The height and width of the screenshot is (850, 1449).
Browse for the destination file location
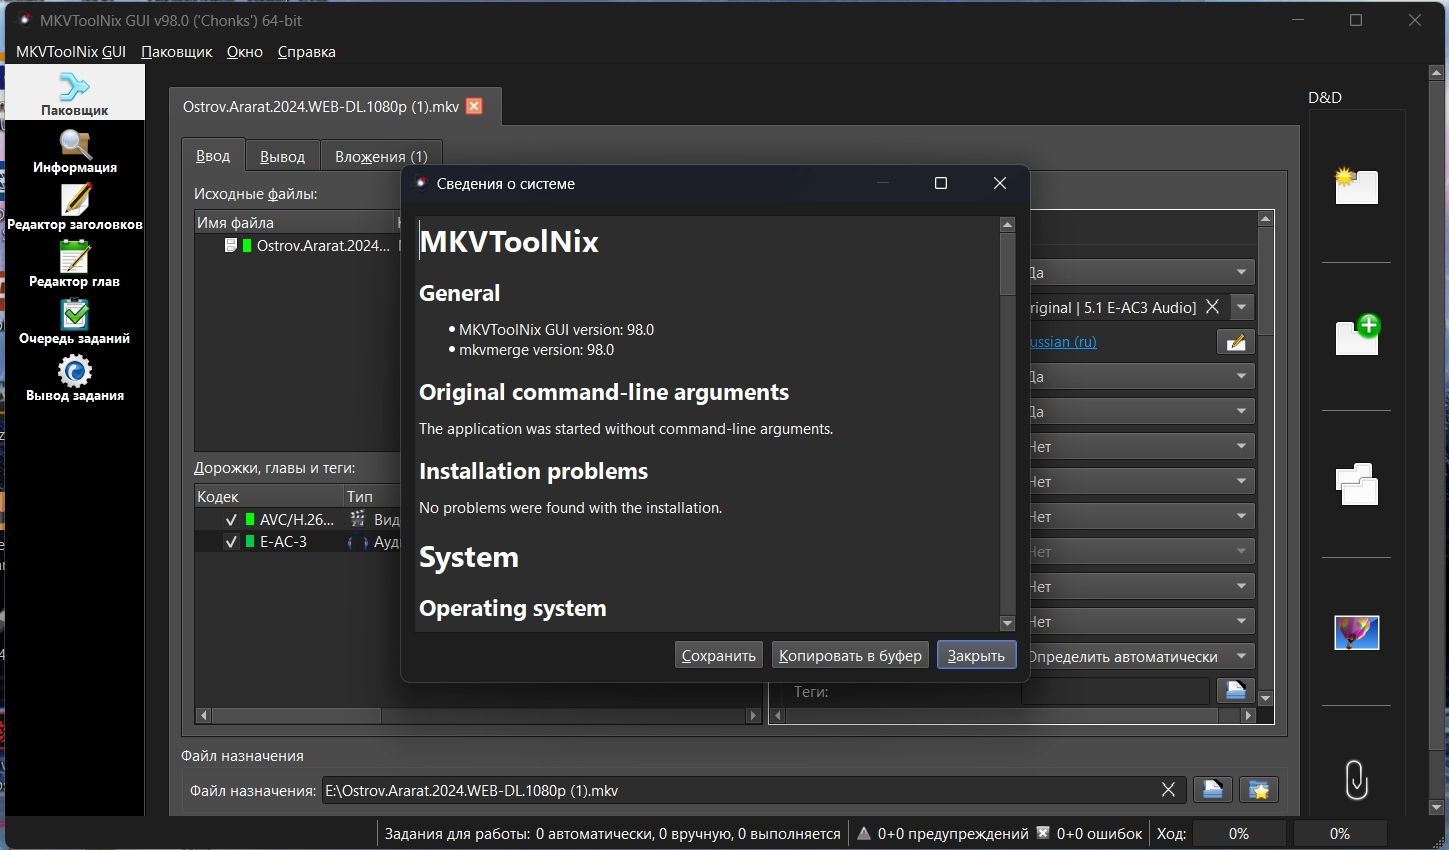(1212, 790)
